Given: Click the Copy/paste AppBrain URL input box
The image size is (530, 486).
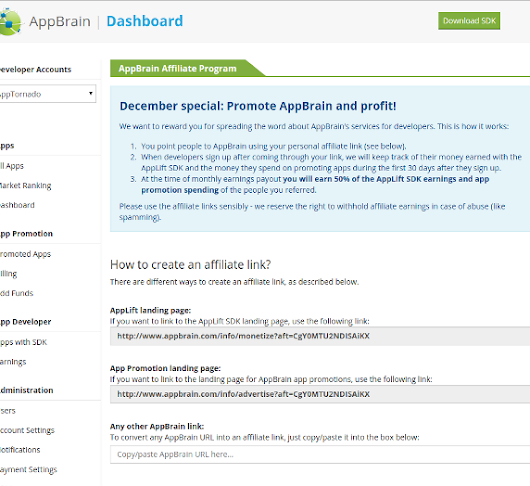Looking at the screenshot, I should (320, 454).
